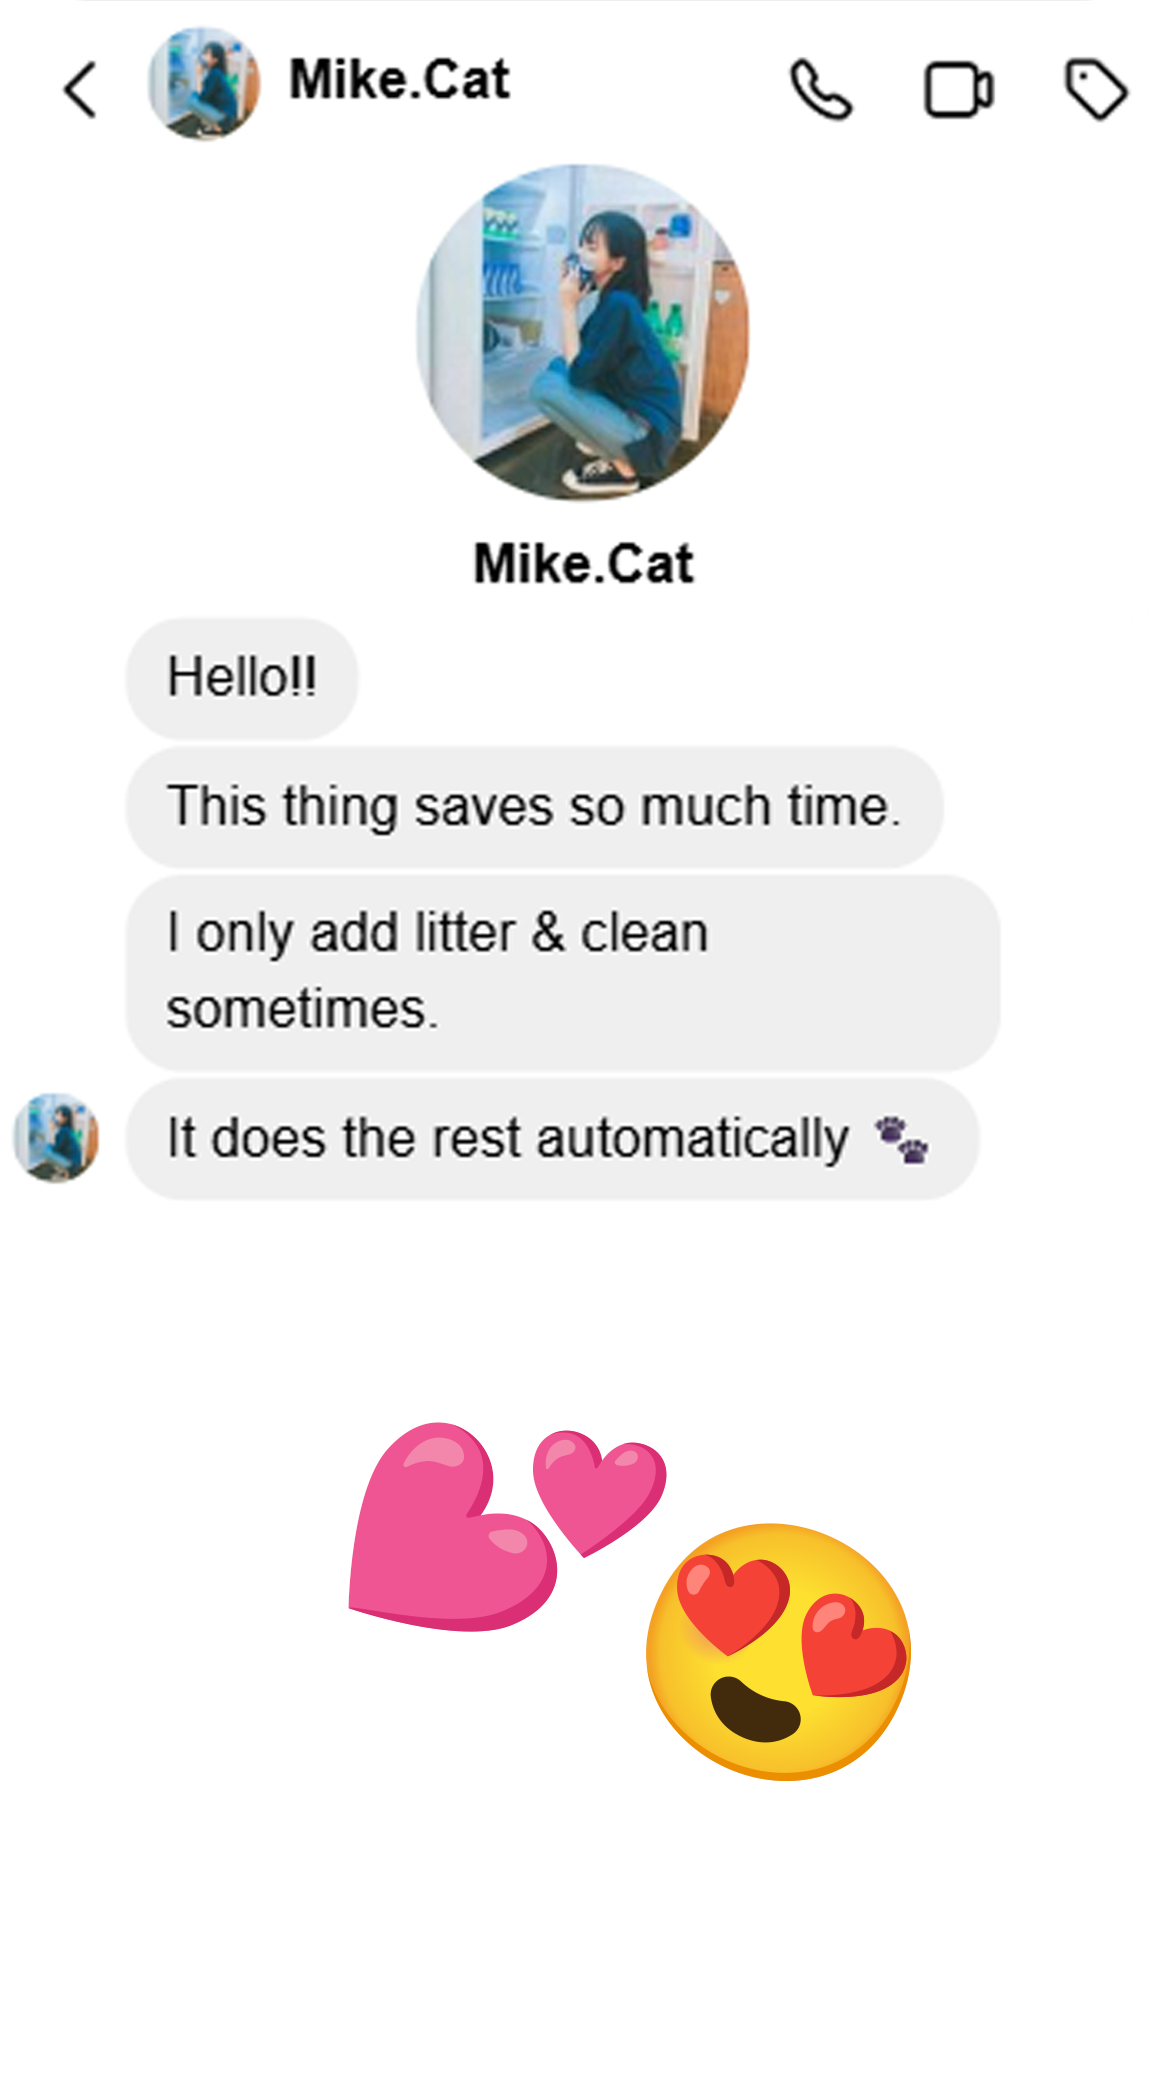Click the word "sometimes." in the message
The height and width of the screenshot is (2080, 1170).
(302, 1009)
